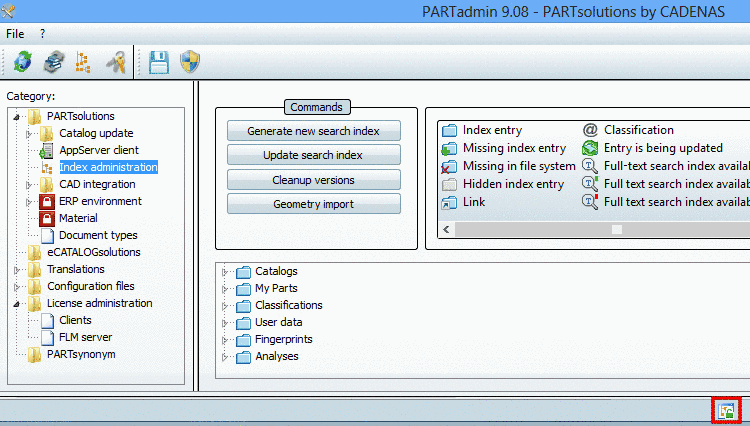Click the Fingerprints blue folder icon
750x426 pixels.
click(243, 340)
